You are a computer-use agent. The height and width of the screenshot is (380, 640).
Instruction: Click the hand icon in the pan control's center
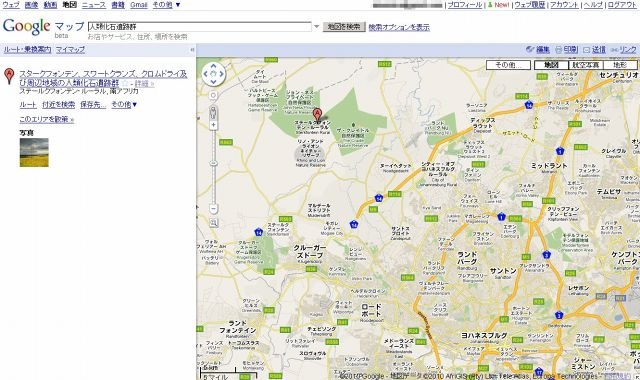[213, 74]
